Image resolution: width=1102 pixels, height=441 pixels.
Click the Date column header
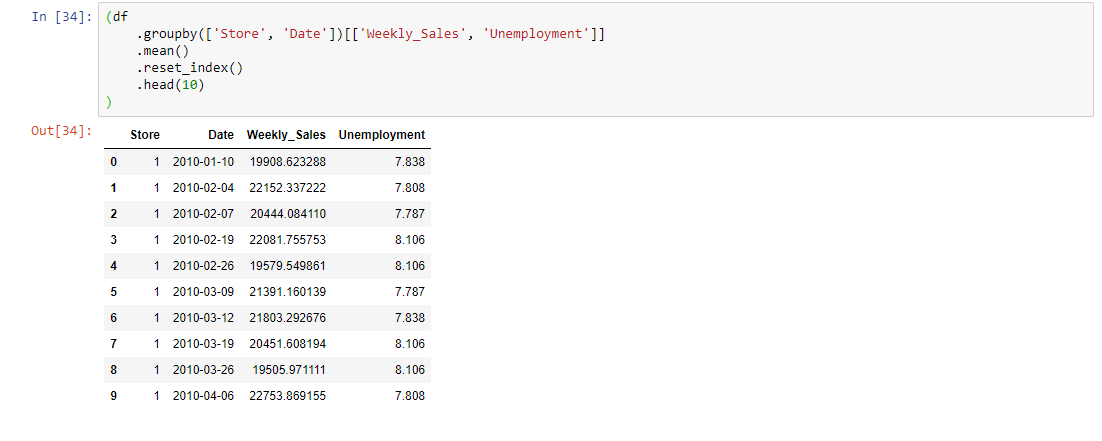tap(221, 135)
